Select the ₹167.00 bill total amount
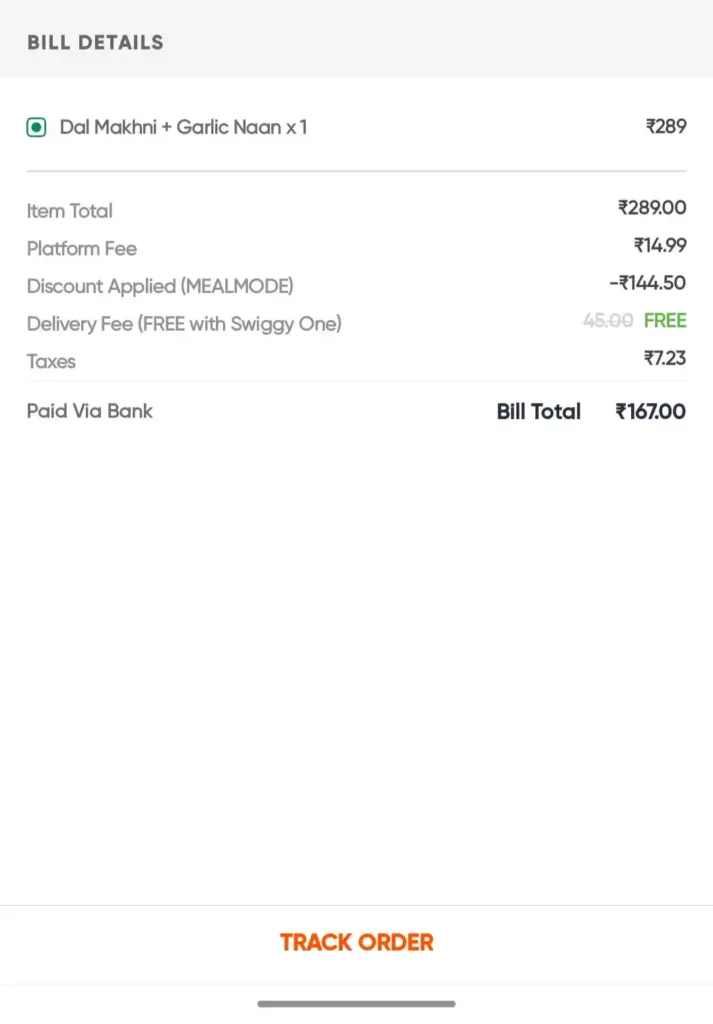This screenshot has width=713, height=1024. (x=650, y=412)
